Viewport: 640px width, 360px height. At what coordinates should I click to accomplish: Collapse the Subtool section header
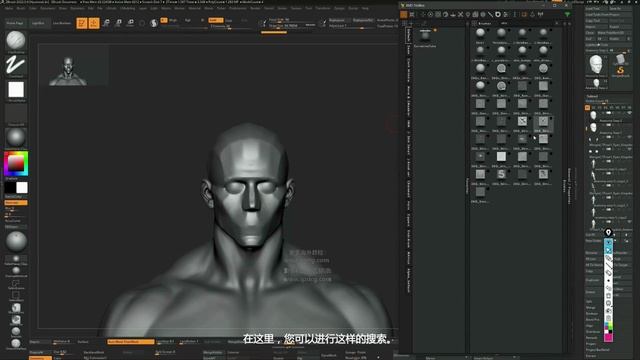coord(592,96)
